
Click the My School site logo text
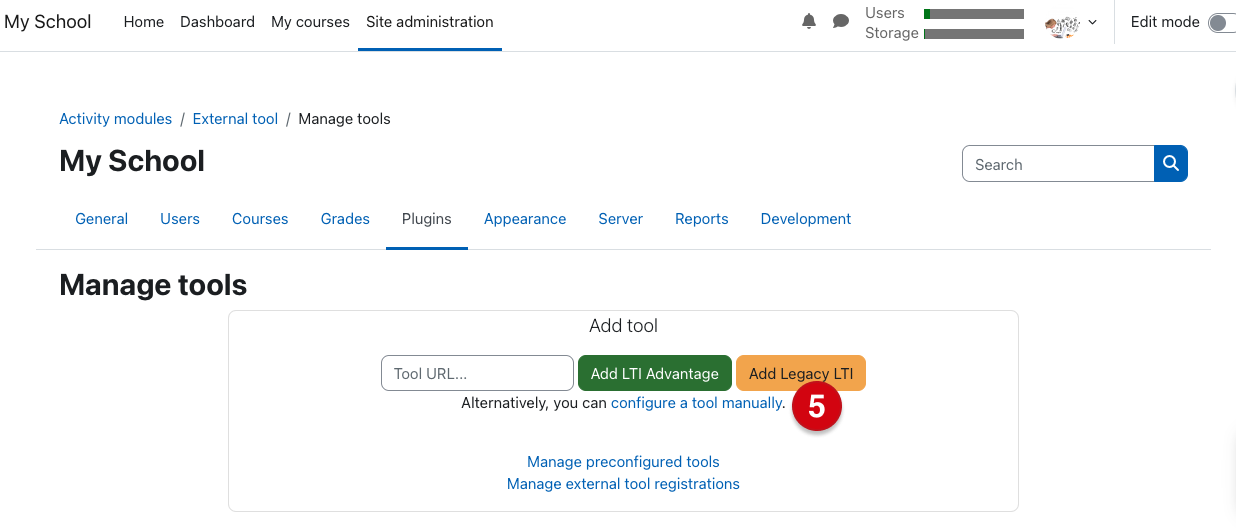point(48,21)
